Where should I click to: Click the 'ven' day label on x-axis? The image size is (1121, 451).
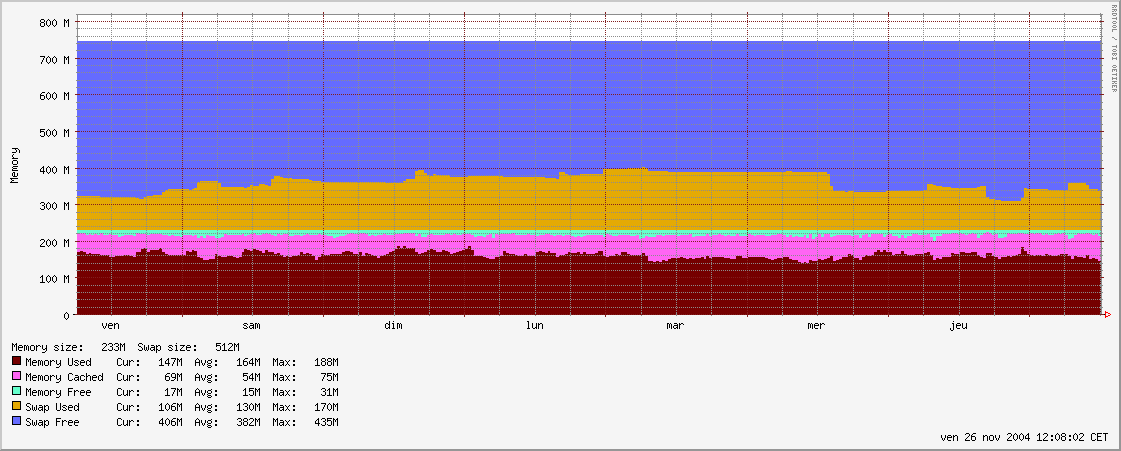[111, 326]
